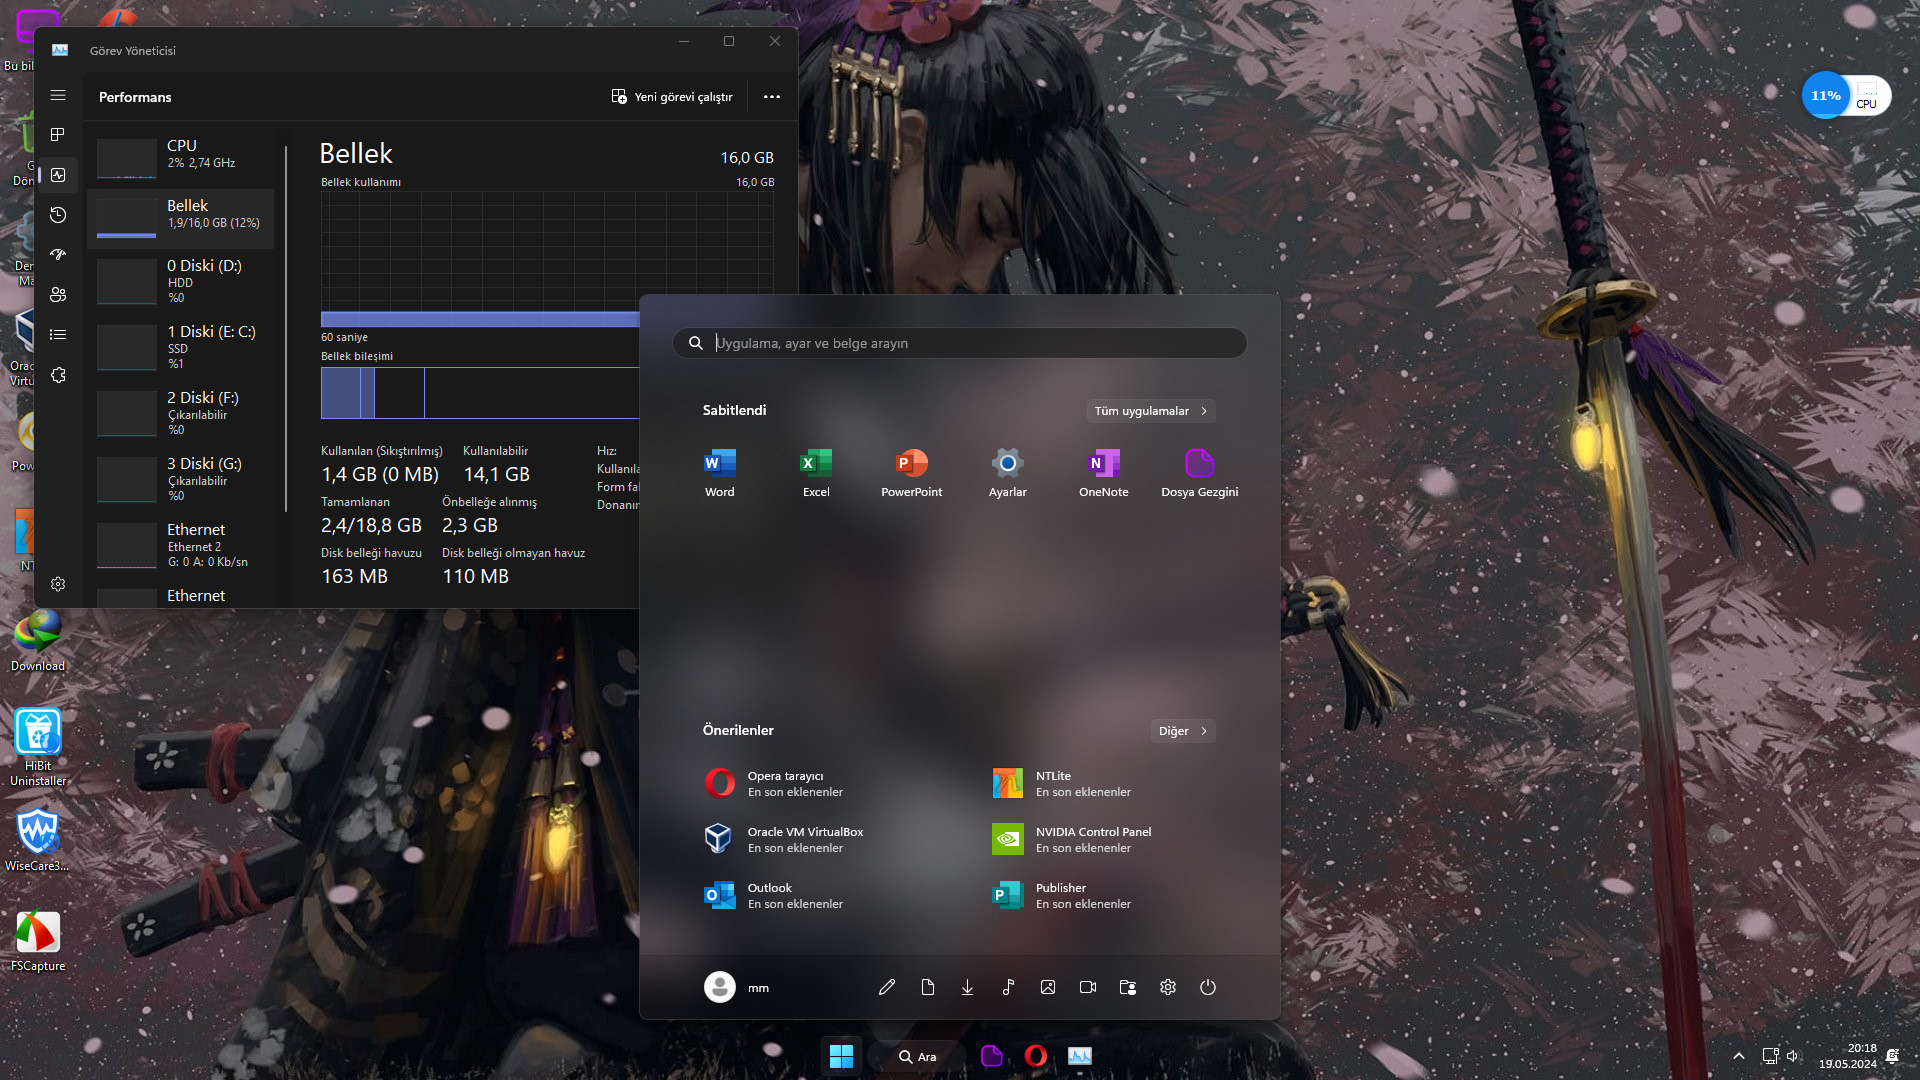The width and height of the screenshot is (1920, 1080).
Task: Expand 'Diğer' recommended items
Action: pos(1183,731)
